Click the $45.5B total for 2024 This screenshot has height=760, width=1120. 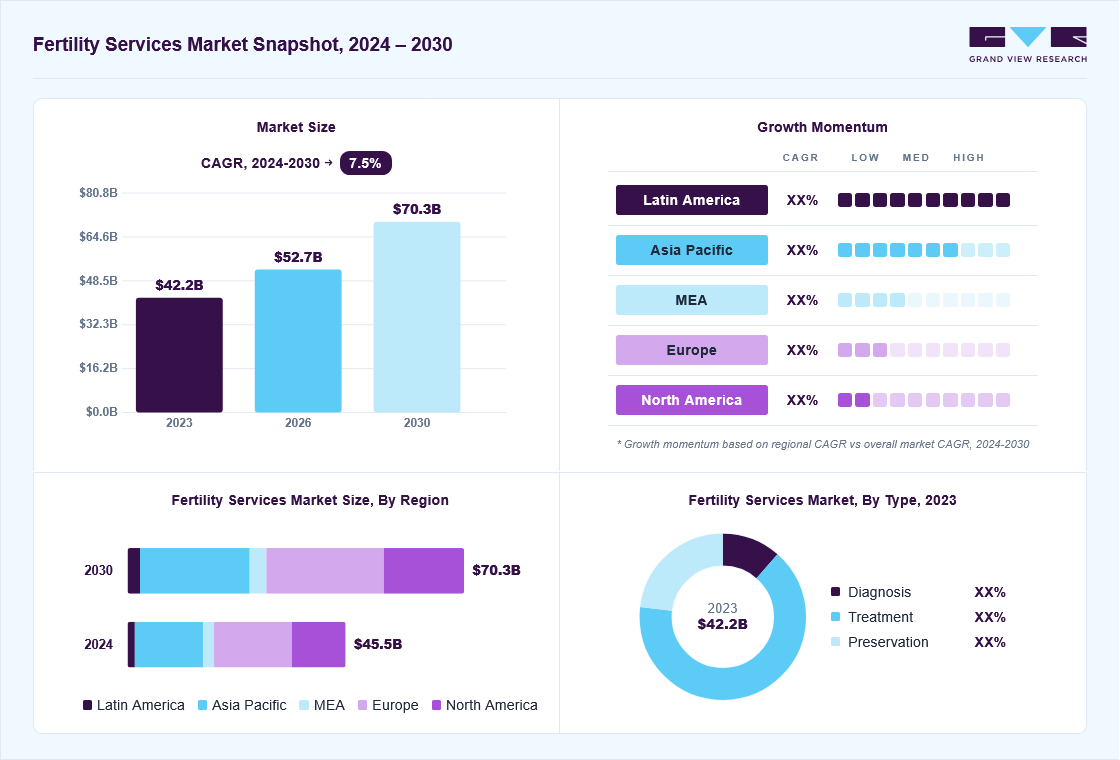(378, 644)
